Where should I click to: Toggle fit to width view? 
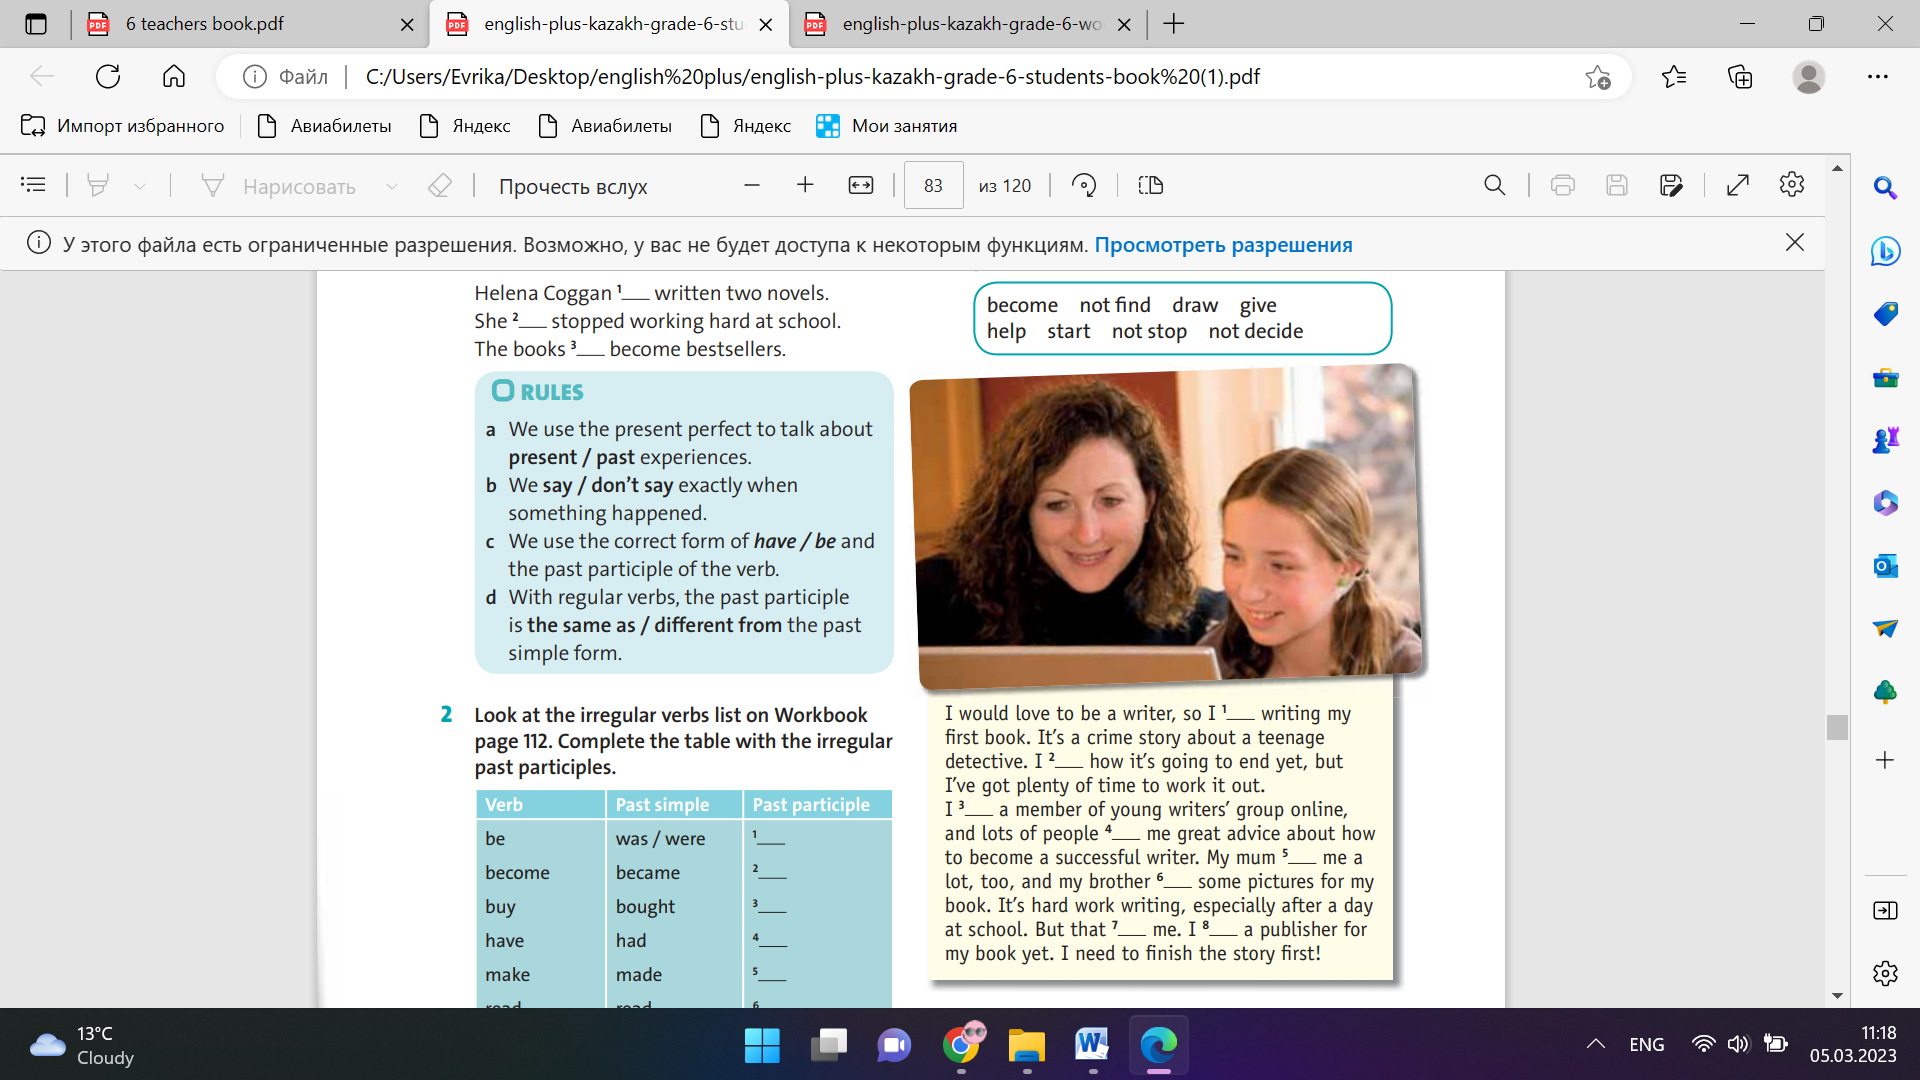[861, 185]
